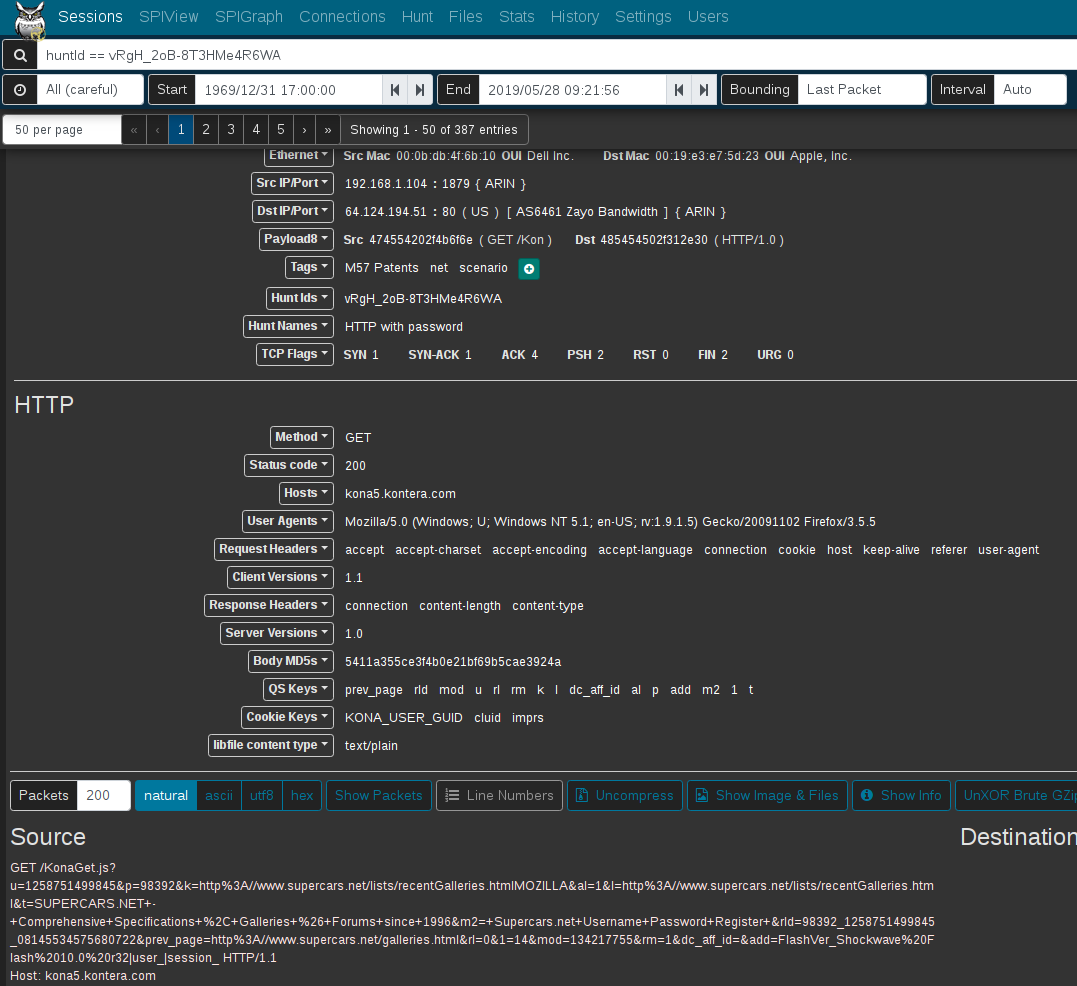Step Start time to previous
This screenshot has height=986, width=1077.
[x=395, y=90]
